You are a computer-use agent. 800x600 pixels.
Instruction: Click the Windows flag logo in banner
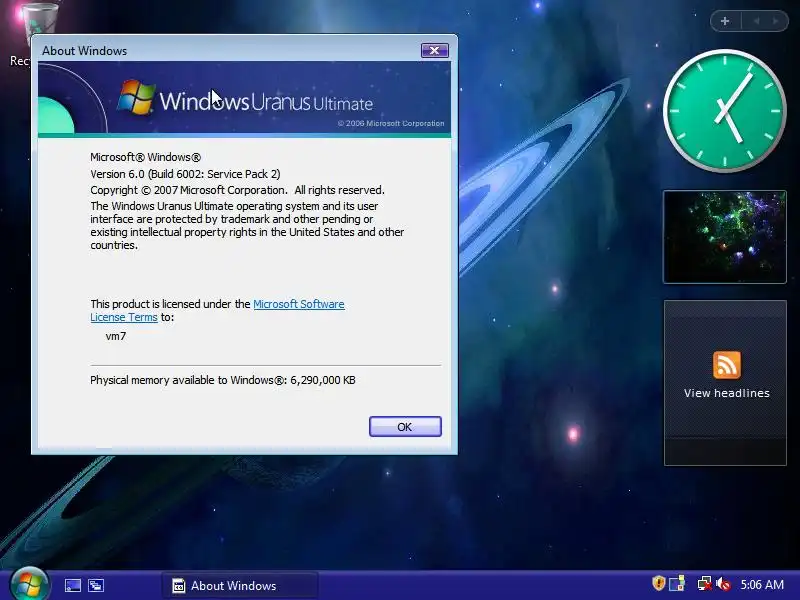pyautogui.click(x=136, y=96)
